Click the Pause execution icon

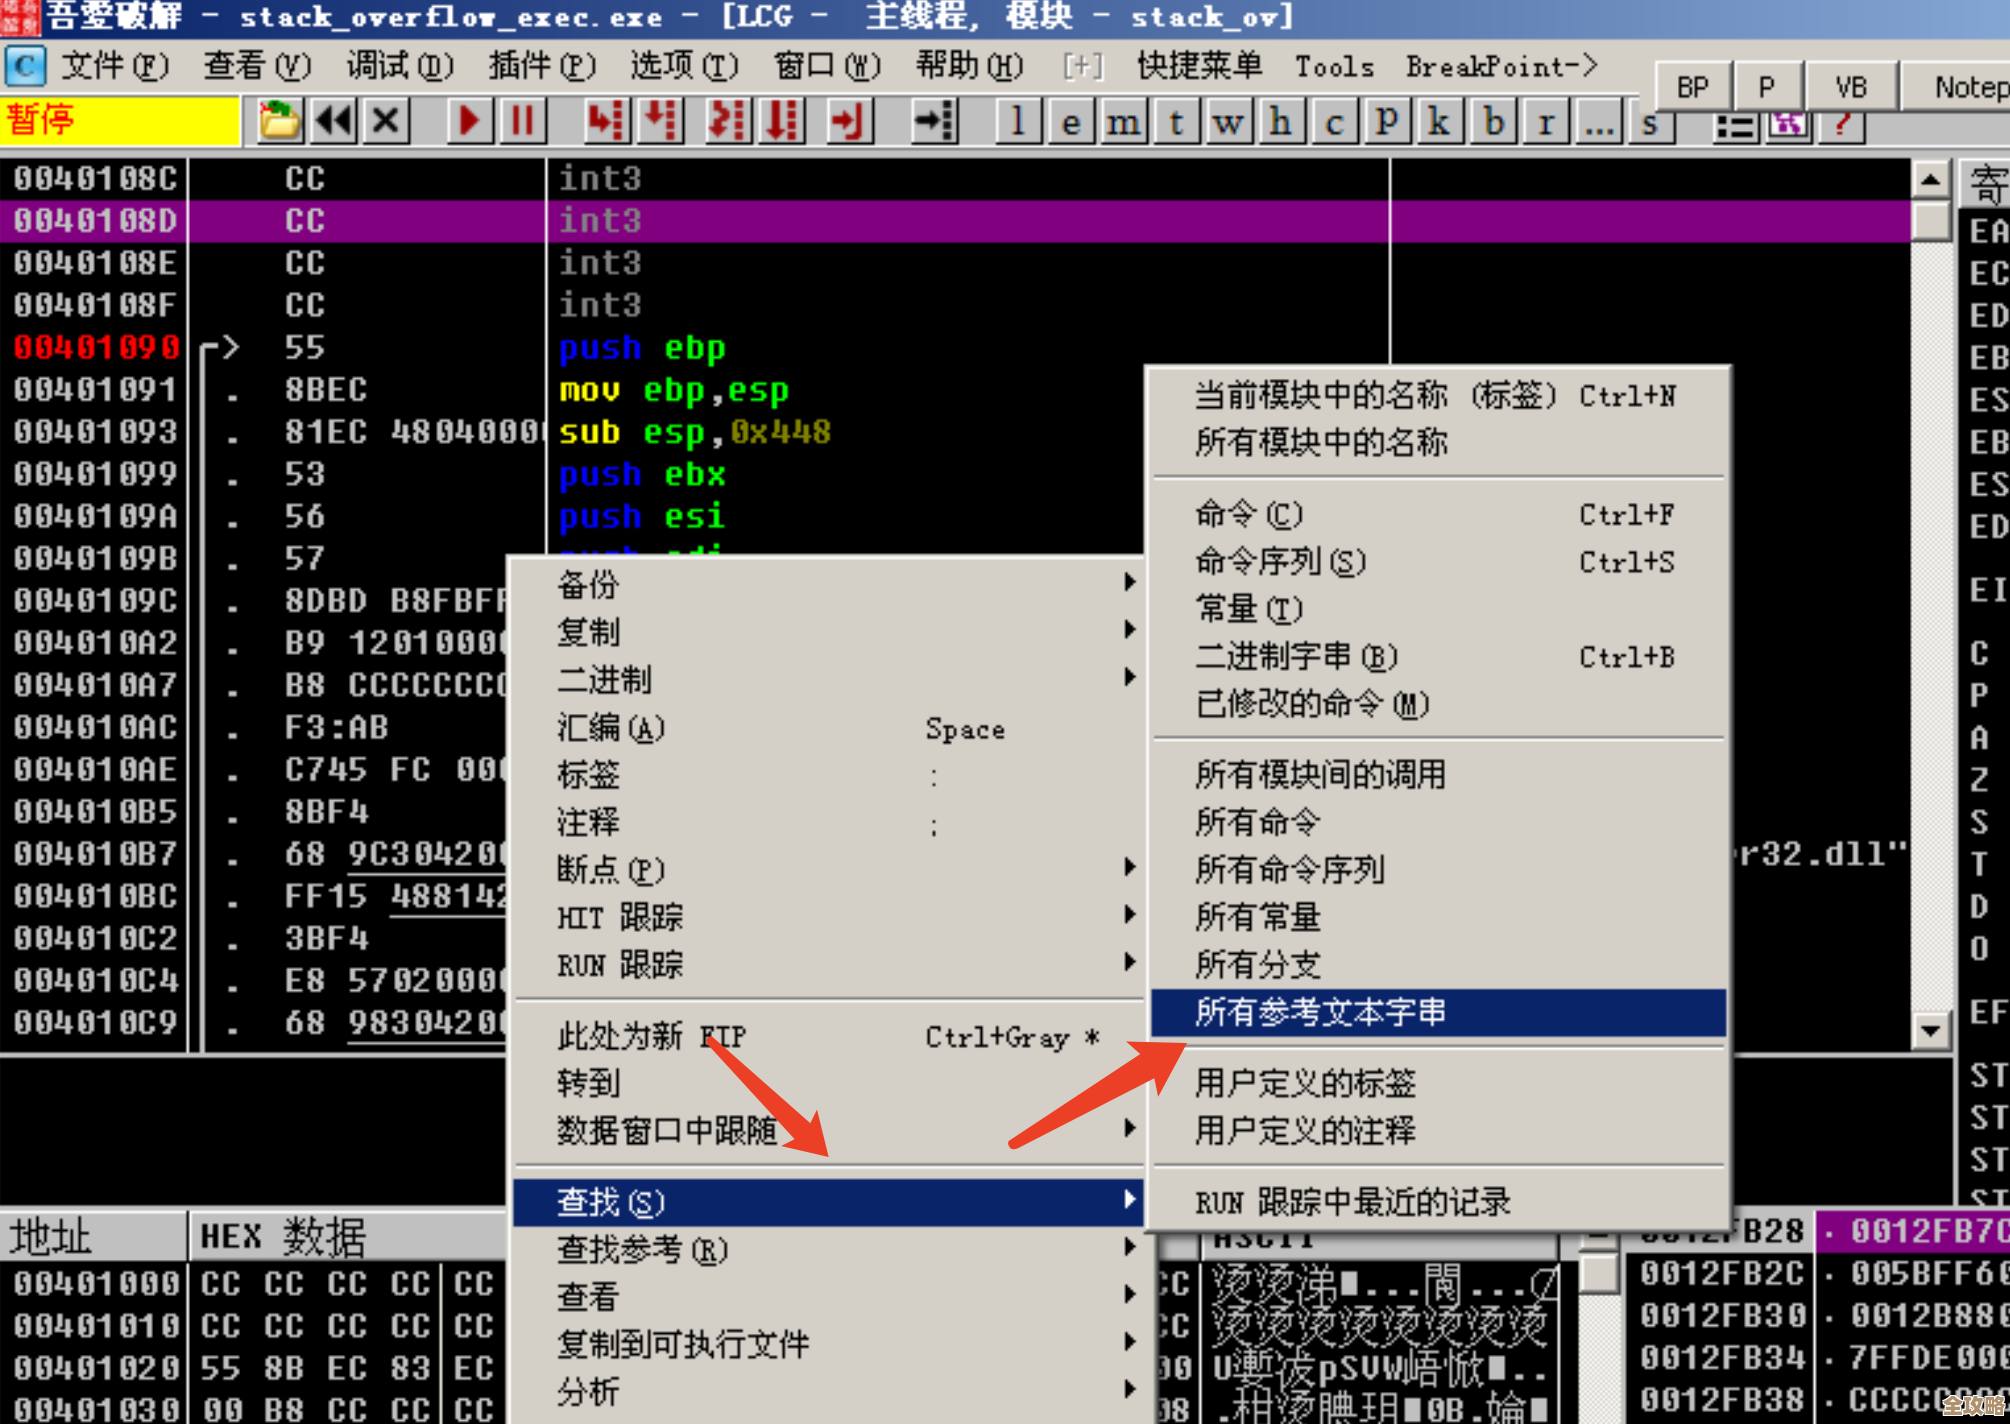(522, 121)
